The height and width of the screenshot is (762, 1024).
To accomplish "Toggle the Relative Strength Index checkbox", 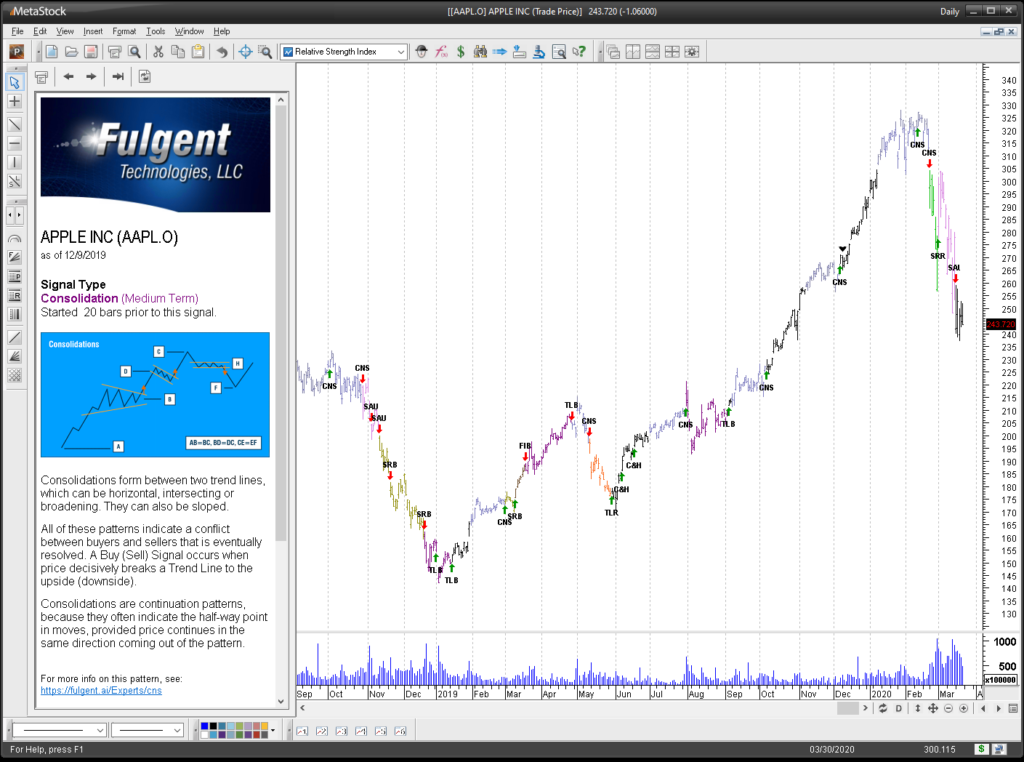I will pos(288,52).
